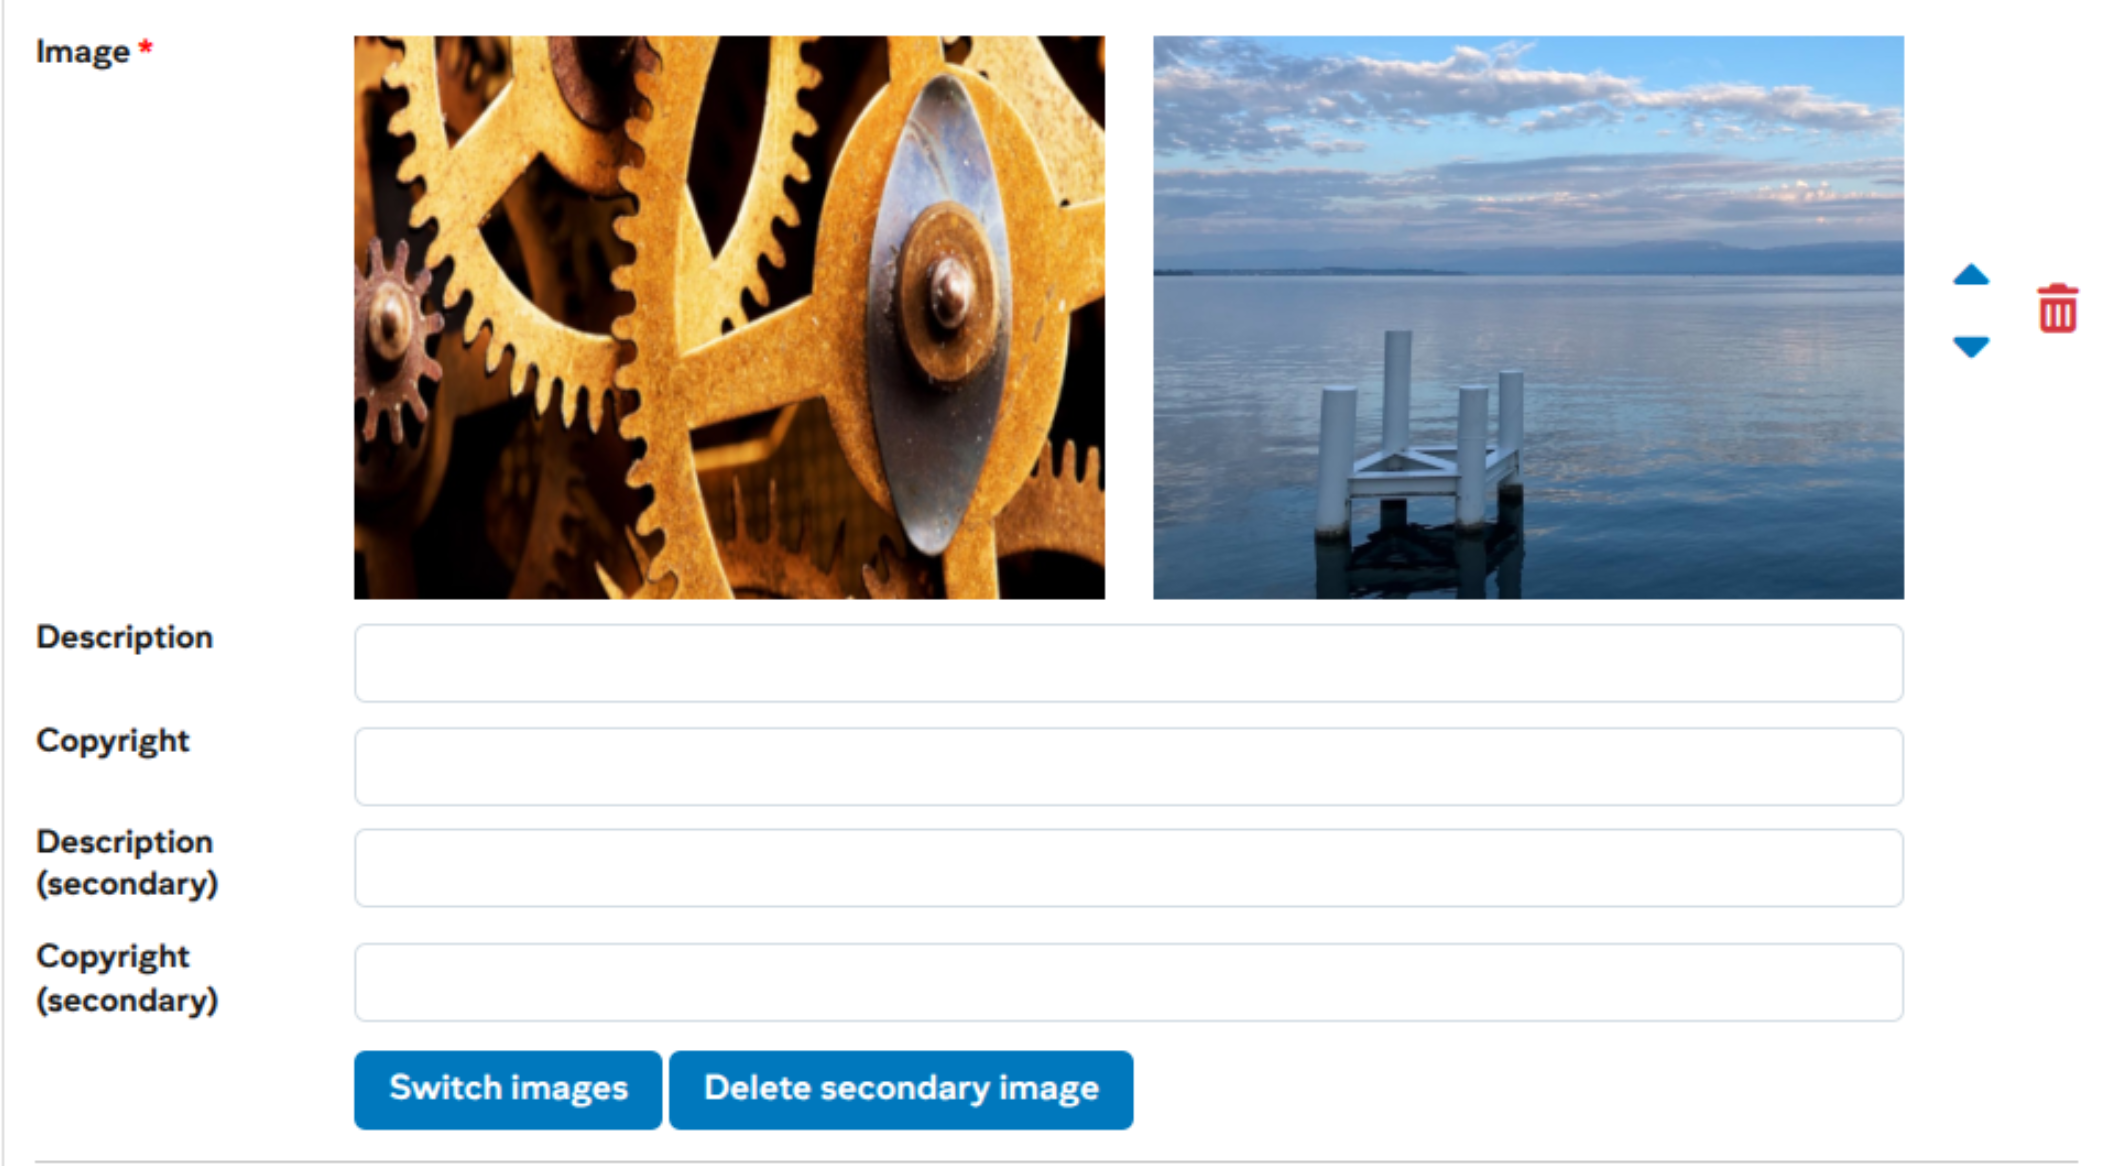Click the red required asterisk beside Image
The image size is (2104, 1166).
click(x=145, y=46)
